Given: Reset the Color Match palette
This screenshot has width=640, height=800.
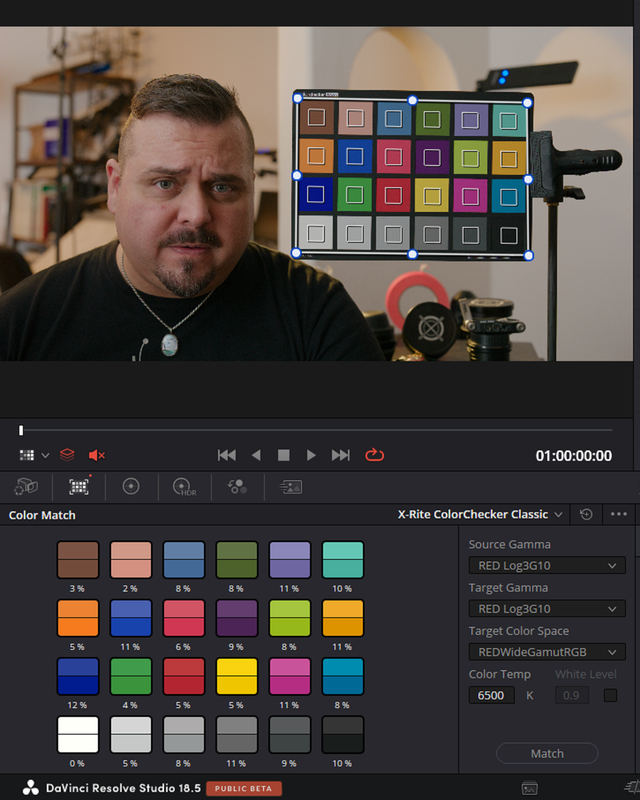Looking at the screenshot, I should click(x=586, y=514).
